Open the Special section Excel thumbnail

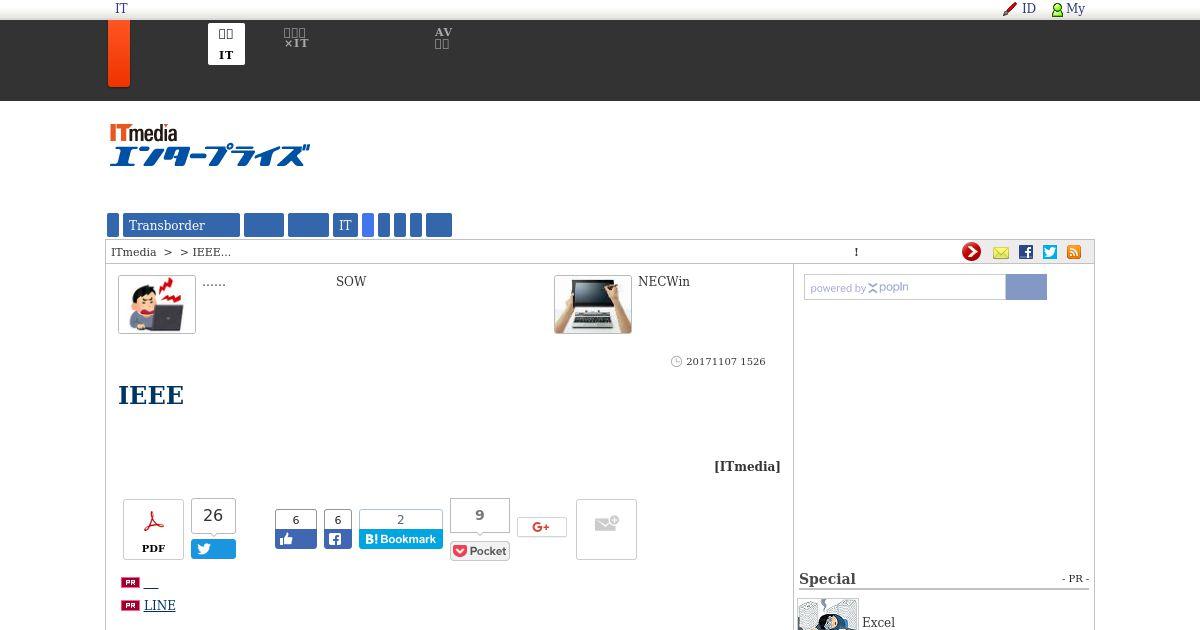click(828, 615)
